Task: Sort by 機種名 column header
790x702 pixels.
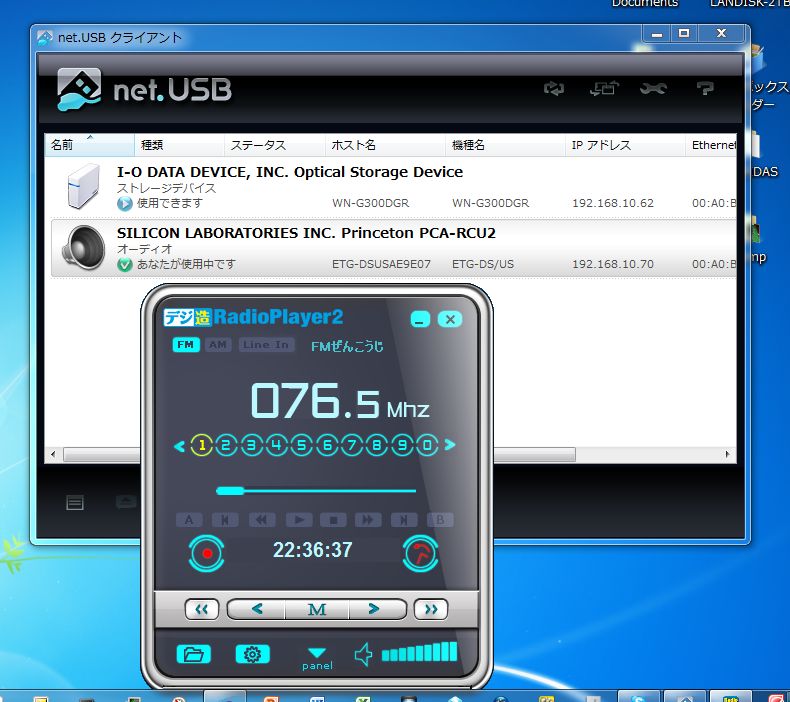Action: pos(505,145)
